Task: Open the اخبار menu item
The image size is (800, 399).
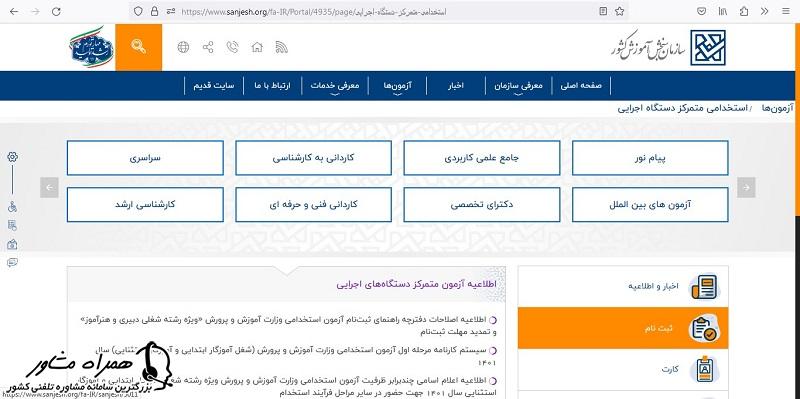Action: tap(456, 86)
